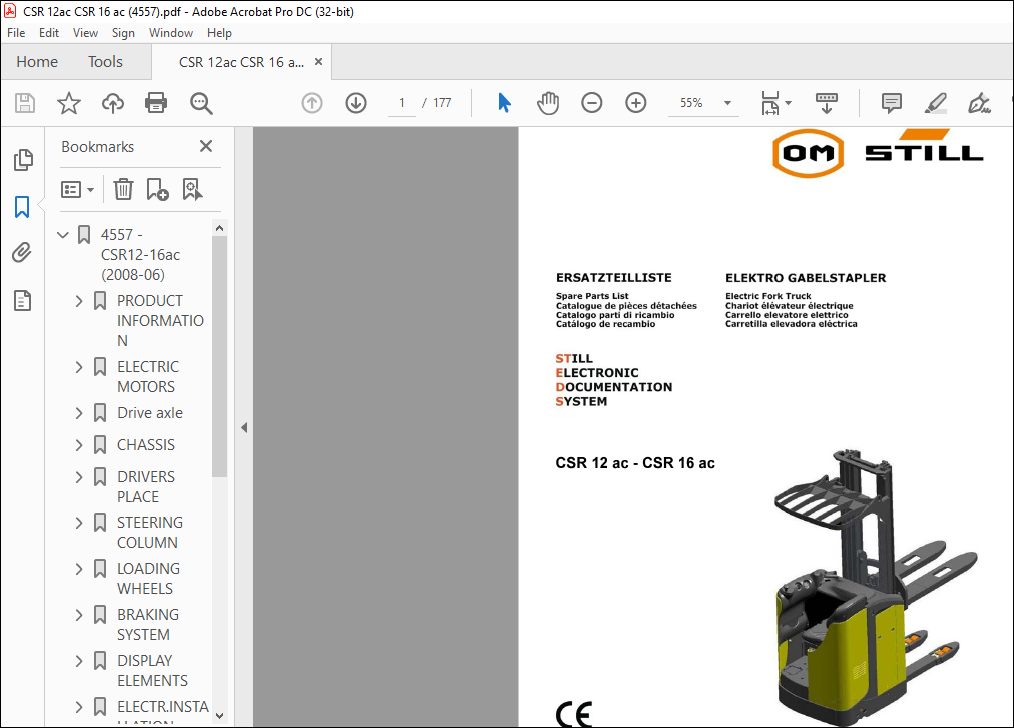Image resolution: width=1014 pixels, height=728 pixels.
Task: Open the File menu
Action: click(16, 33)
